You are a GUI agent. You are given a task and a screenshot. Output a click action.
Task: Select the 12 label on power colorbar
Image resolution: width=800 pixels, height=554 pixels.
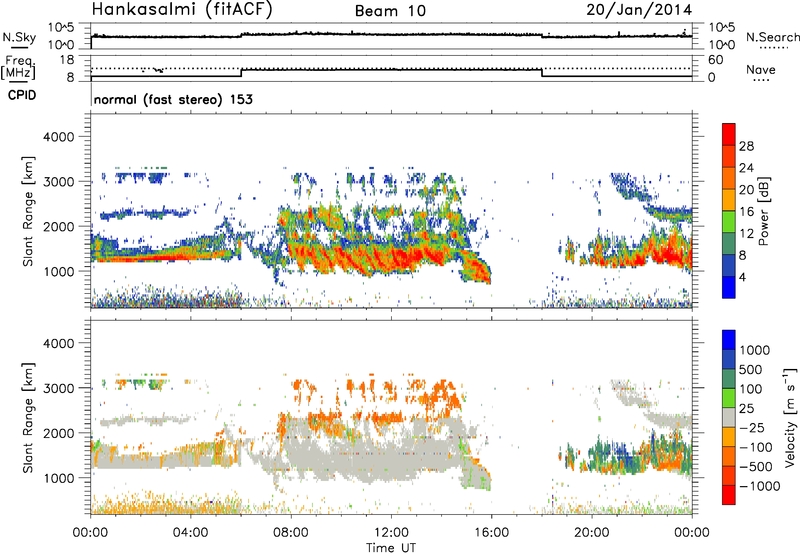[746, 234]
